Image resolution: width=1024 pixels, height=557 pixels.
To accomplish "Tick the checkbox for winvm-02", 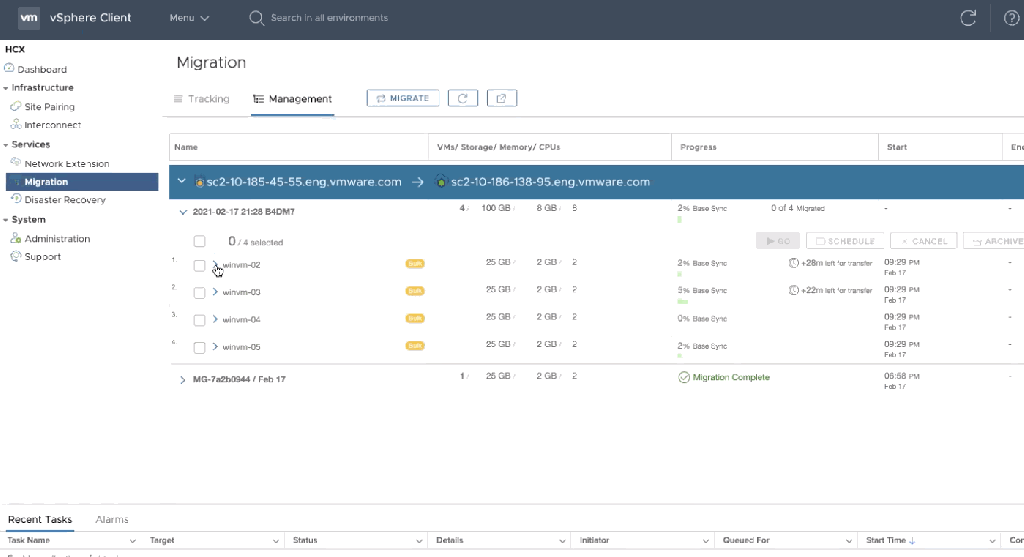I will tap(199, 265).
